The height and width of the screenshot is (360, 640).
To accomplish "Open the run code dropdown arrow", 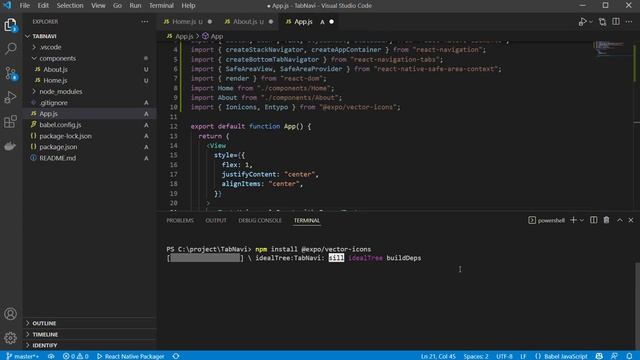I will tap(591, 22).
